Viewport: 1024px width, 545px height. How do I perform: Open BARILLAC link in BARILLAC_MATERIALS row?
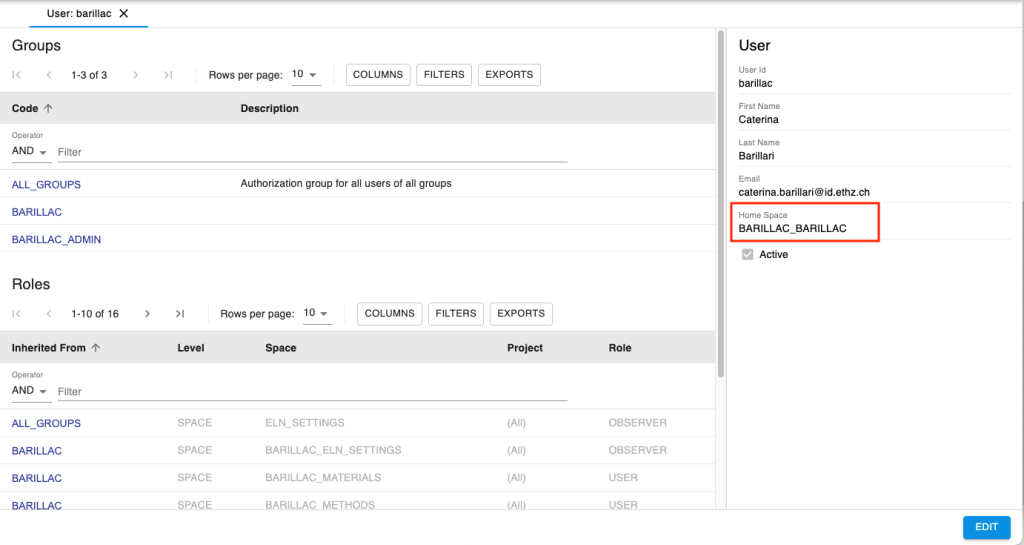pos(37,478)
